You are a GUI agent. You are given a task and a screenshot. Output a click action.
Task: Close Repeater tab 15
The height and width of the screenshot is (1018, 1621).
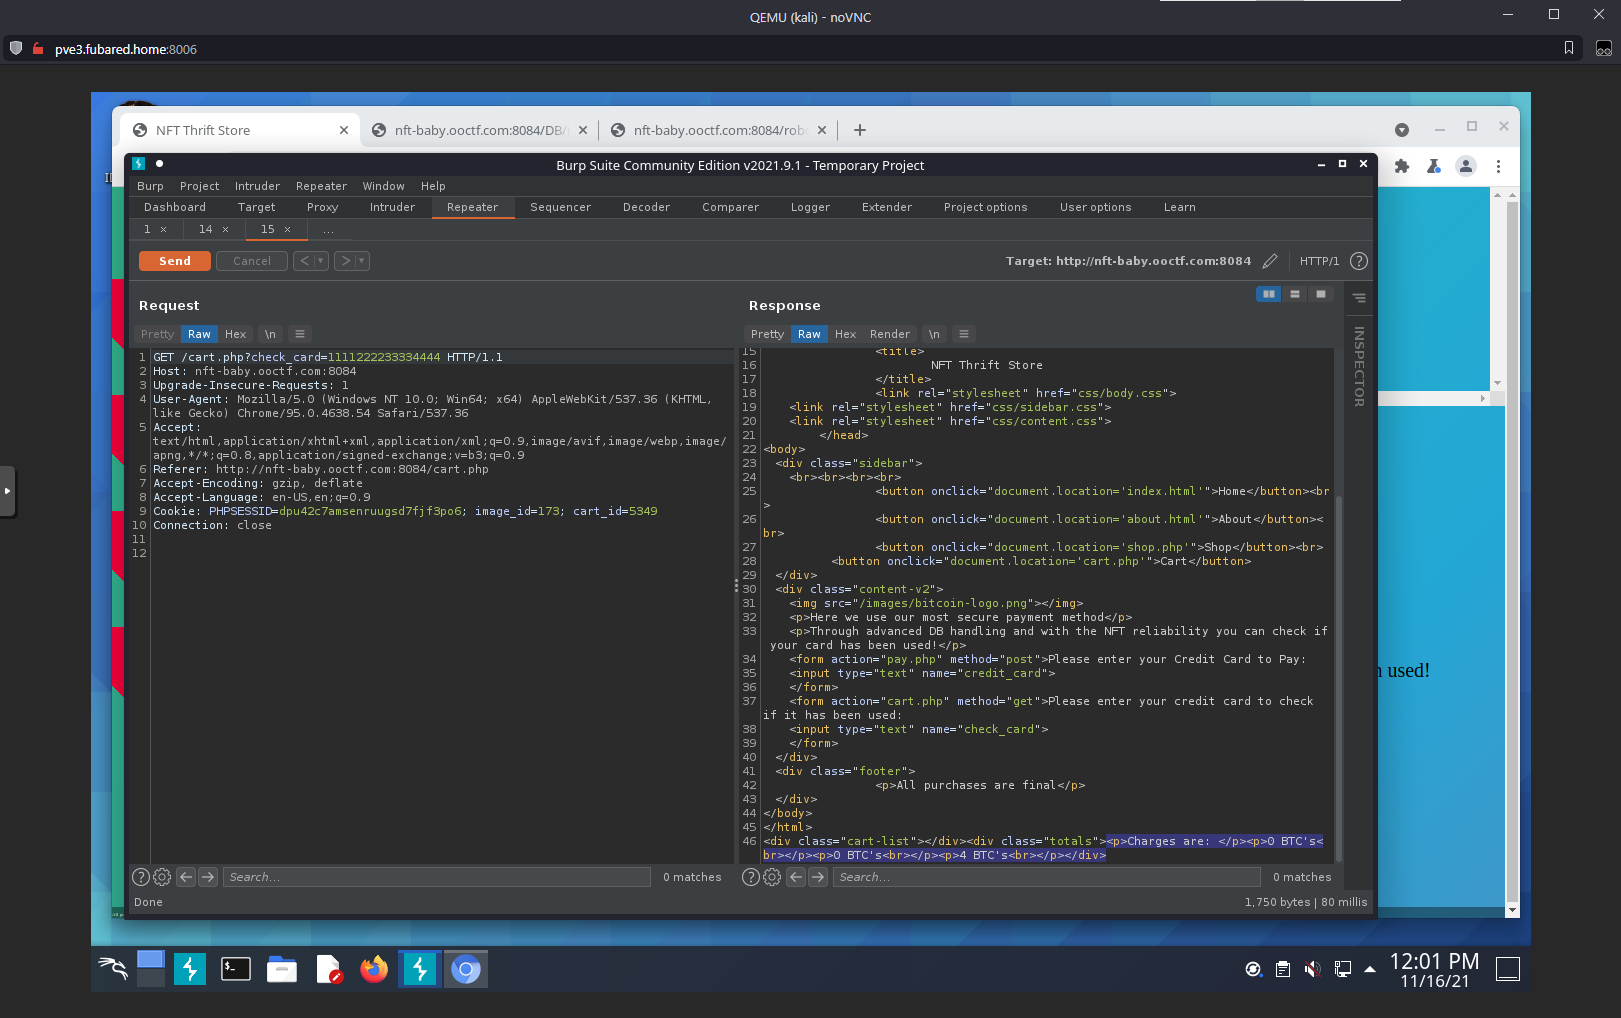pos(288,230)
